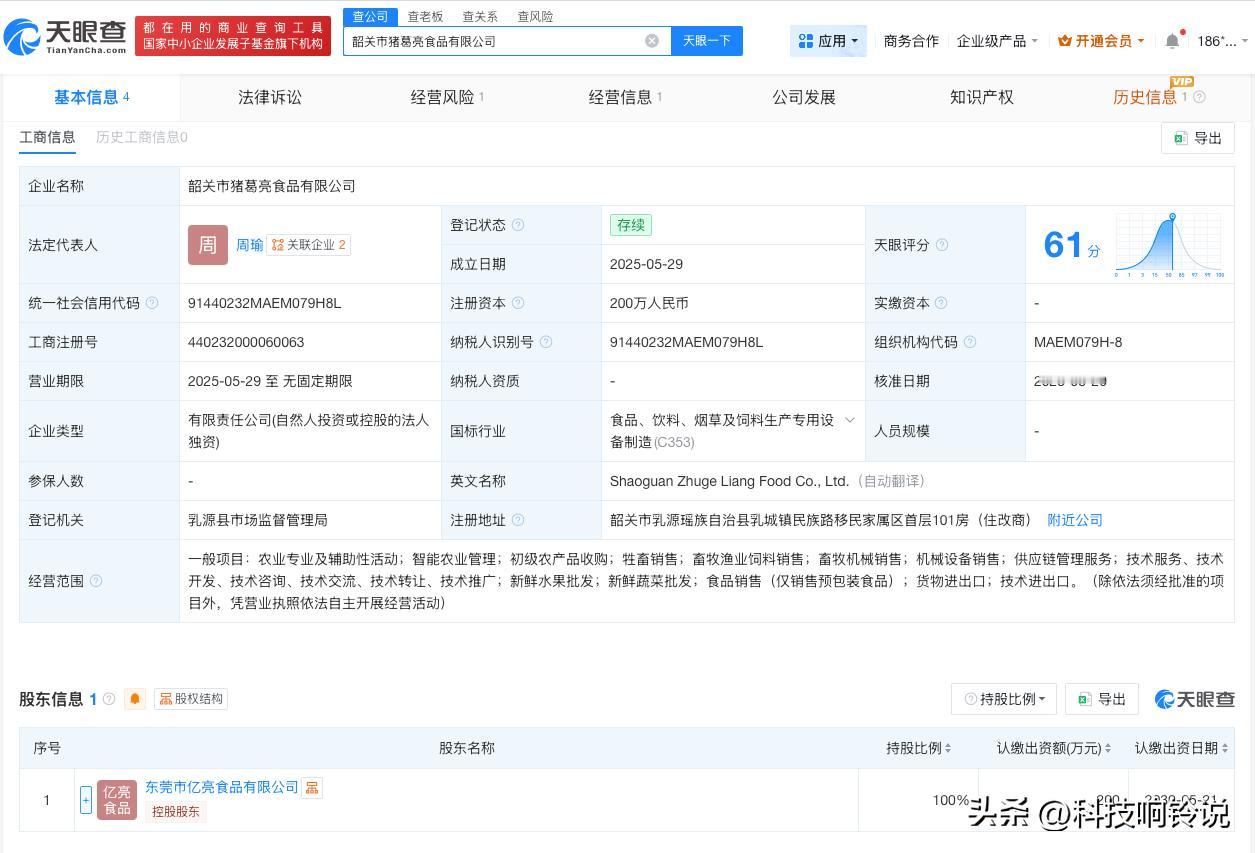The width and height of the screenshot is (1255, 853).
Task: Open the 持股比例 filter dropdown
Action: [1003, 699]
